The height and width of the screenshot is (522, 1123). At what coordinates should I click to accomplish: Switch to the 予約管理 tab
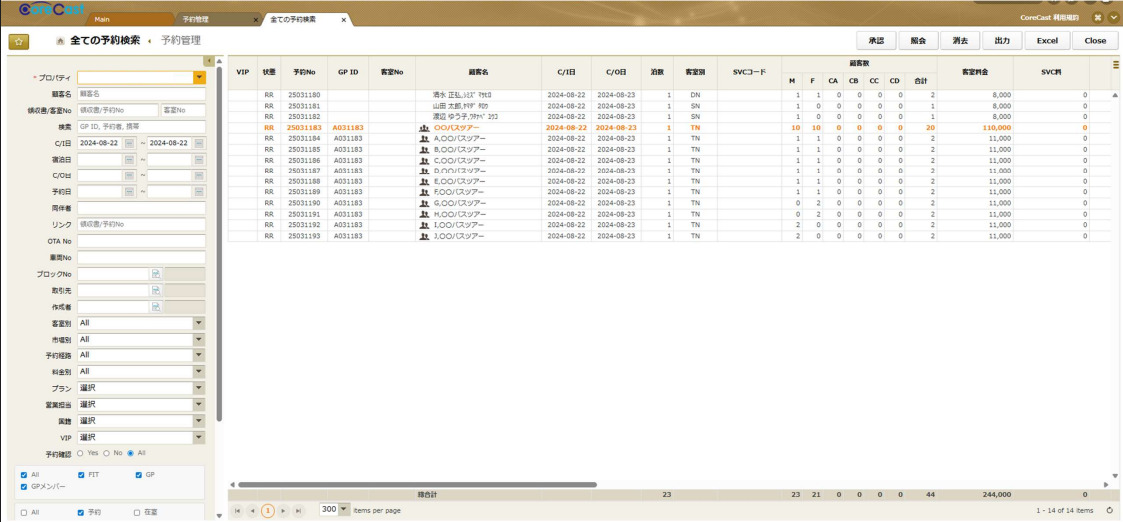(x=194, y=19)
